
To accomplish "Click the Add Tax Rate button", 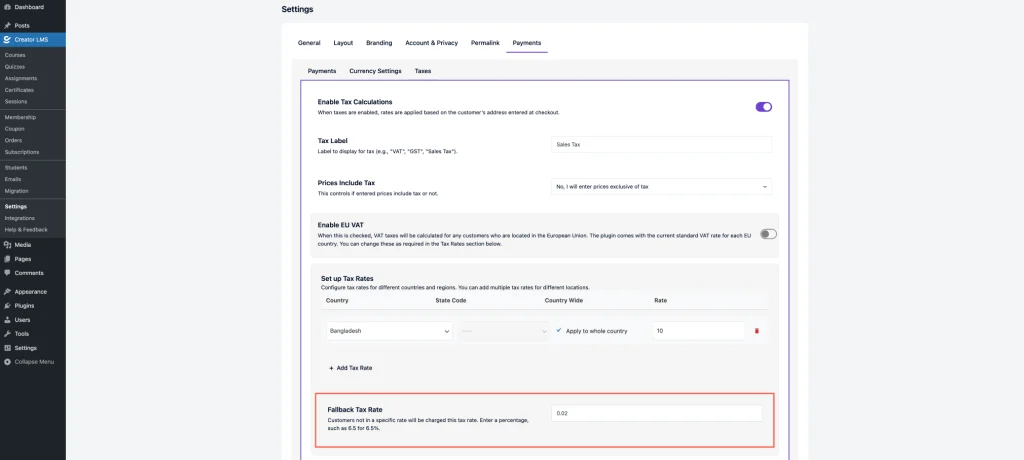I will pos(350,368).
